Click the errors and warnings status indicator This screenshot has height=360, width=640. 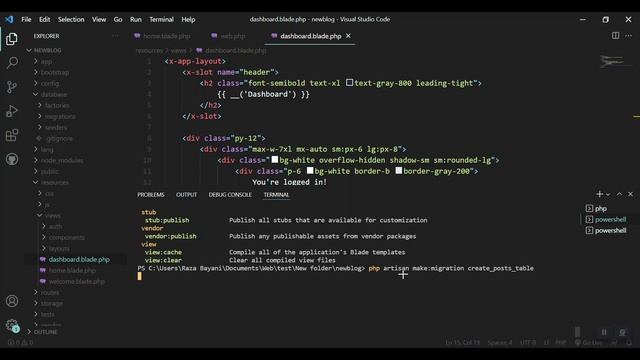[20, 343]
